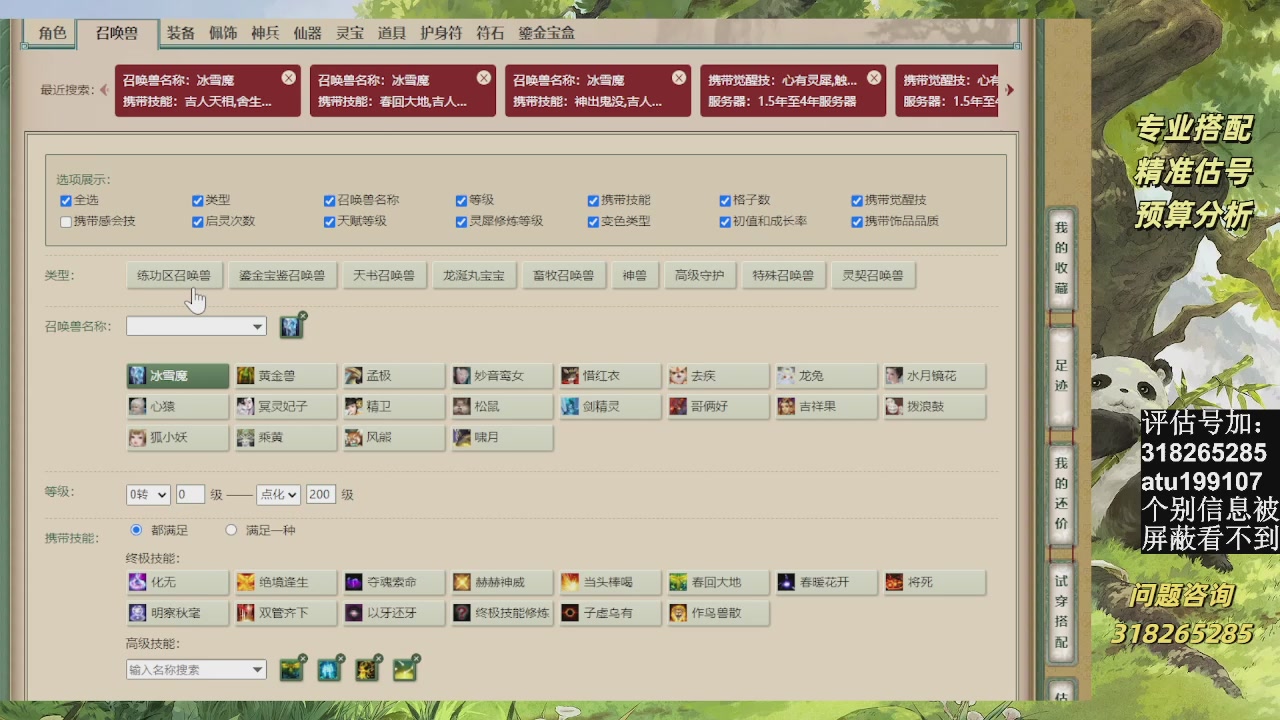Select the 将死 ultimate skill
Screen dimensions: 1280x720
coord(934,582)
